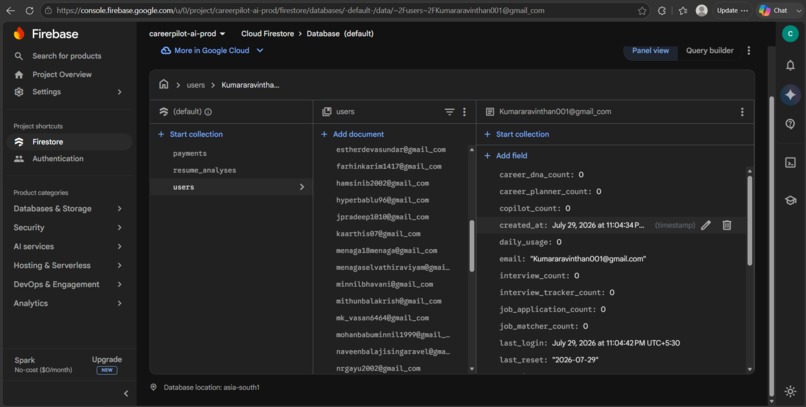
Task: Switch to Panel view tab
Action: [x=650, y=50]
